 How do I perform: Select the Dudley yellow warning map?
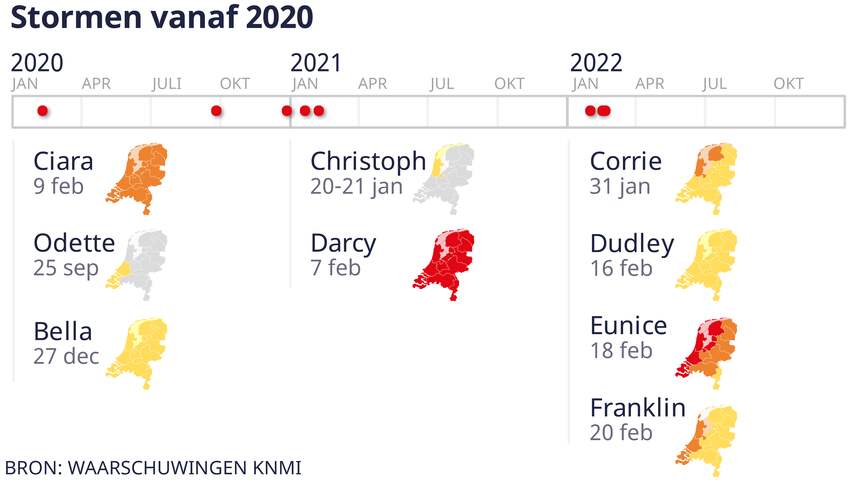[x=707, y=265]
